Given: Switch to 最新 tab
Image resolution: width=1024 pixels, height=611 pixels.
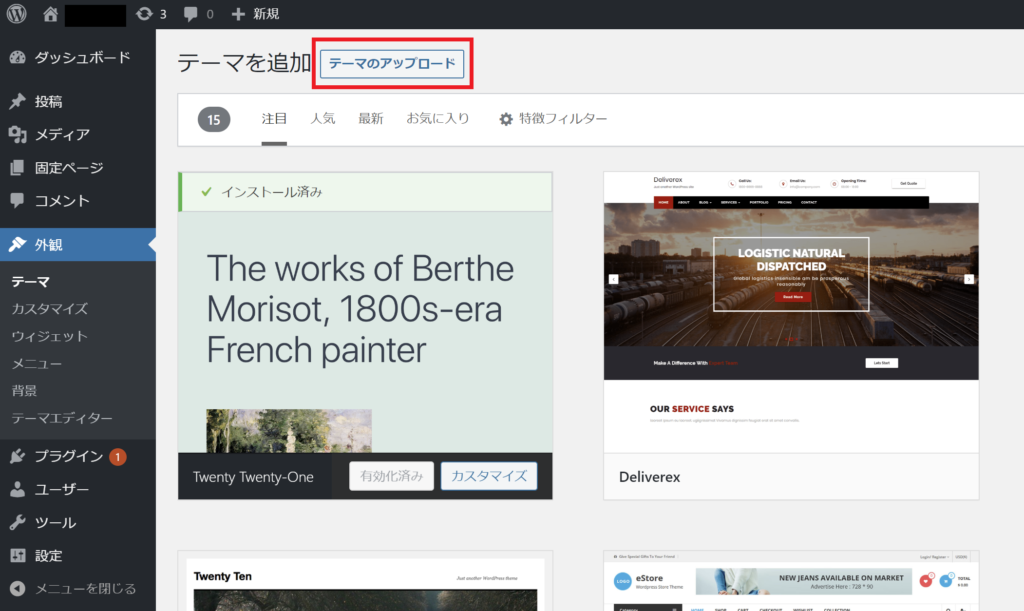Looking at the screenshot, I should (370, 119).
